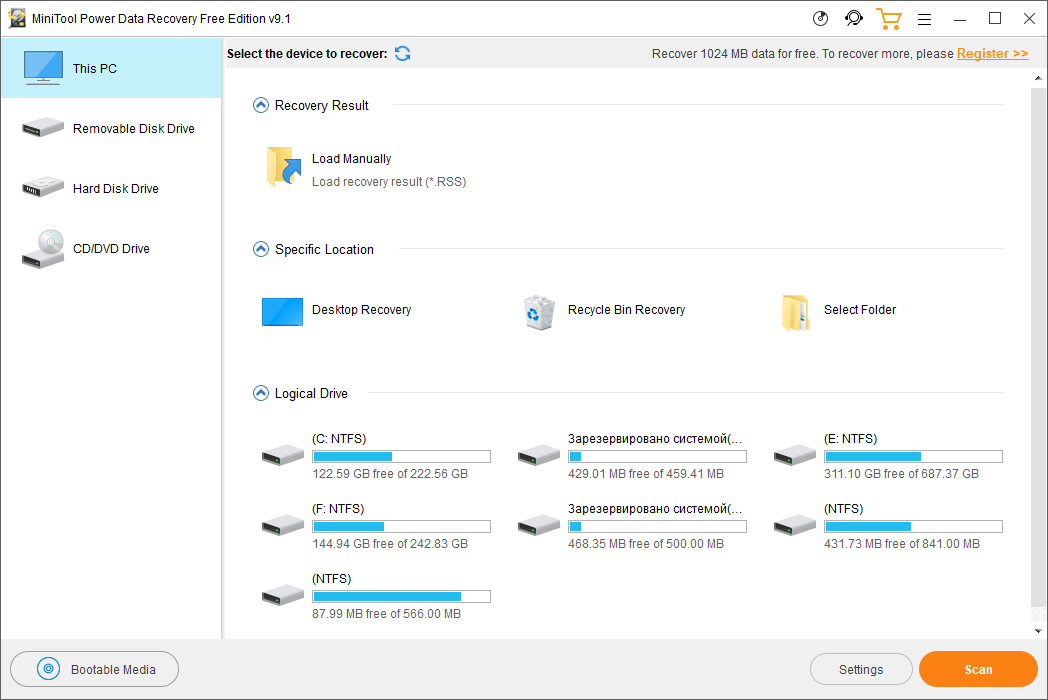Click the This PC monitor icon
The width and height of the screenshot is (1048, 700).
(x=43, y=68)
